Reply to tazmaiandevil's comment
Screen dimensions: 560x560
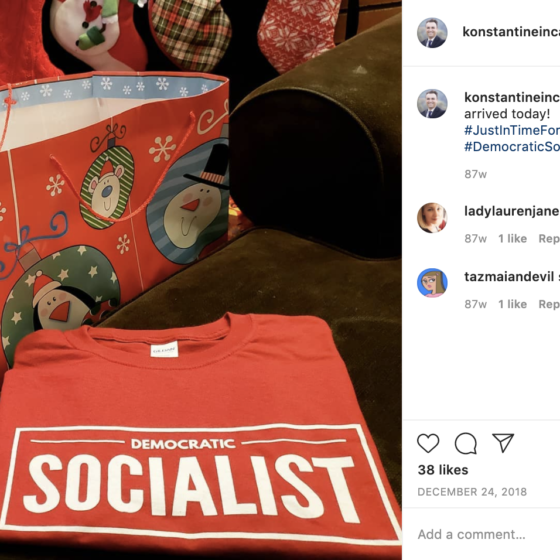(549, 304)
